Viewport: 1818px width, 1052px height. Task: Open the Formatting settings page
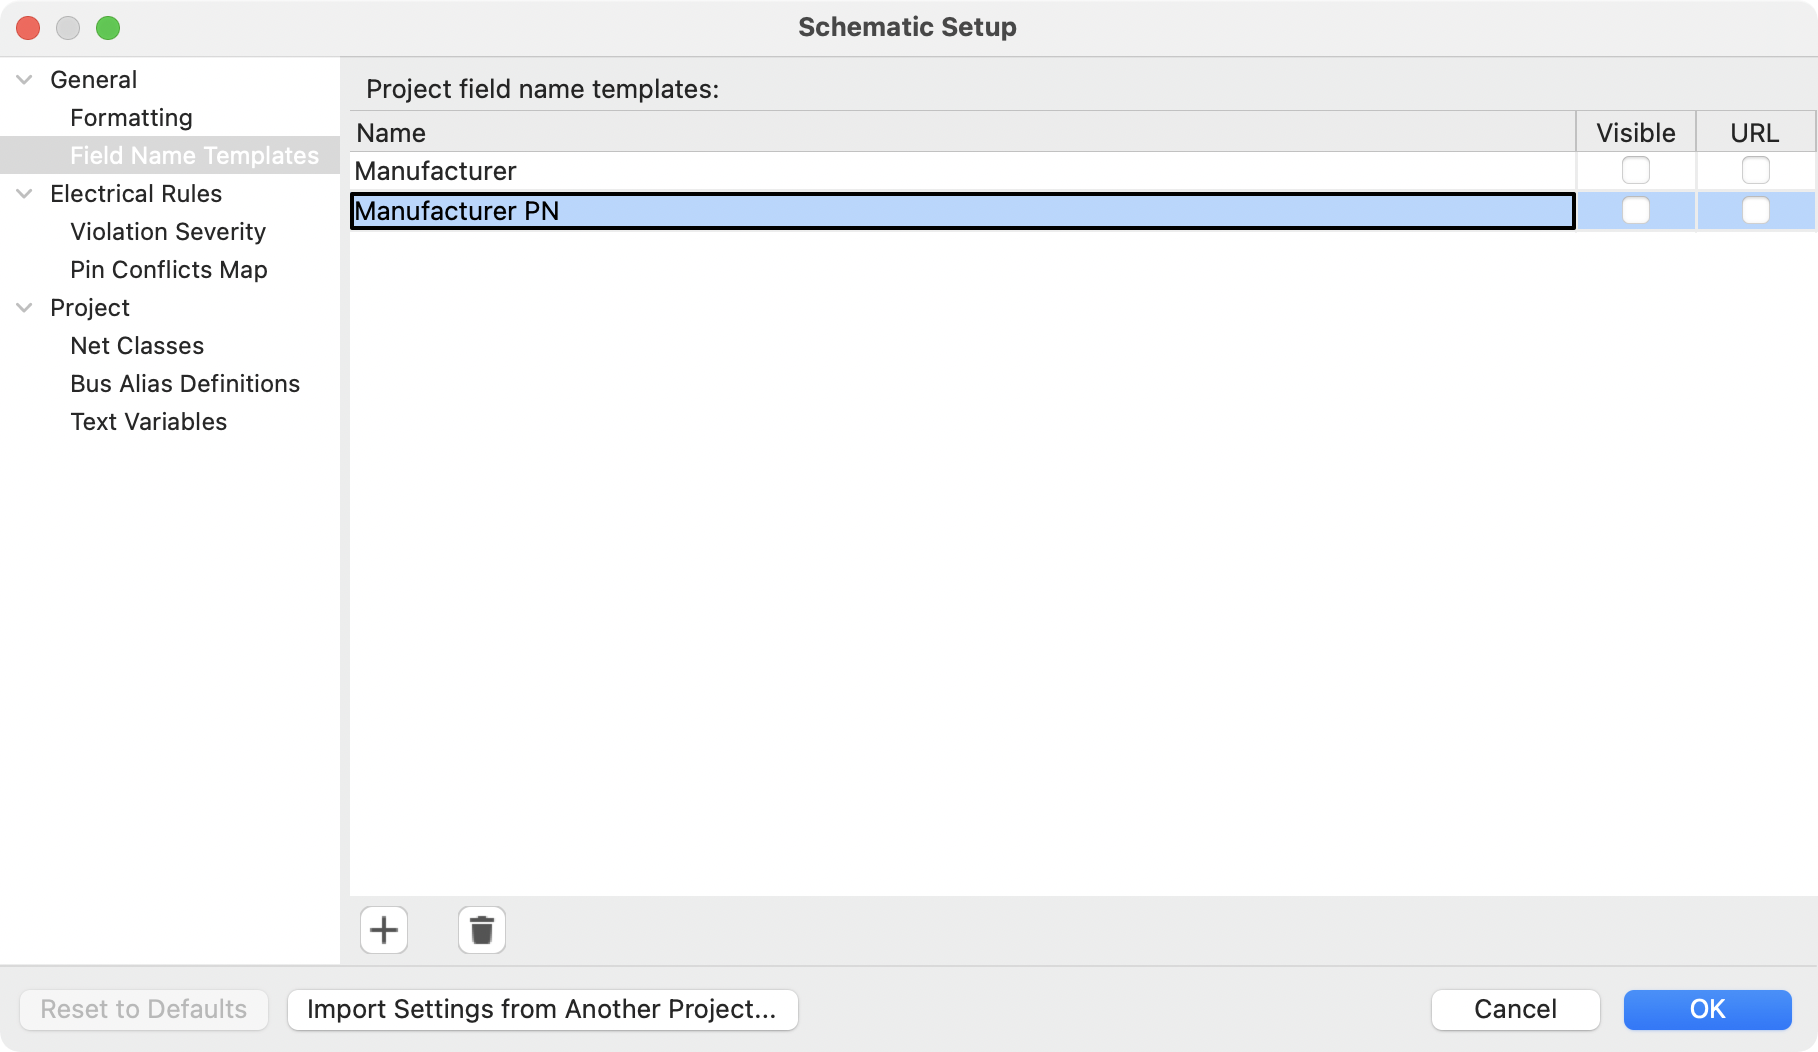coord(131,117)
